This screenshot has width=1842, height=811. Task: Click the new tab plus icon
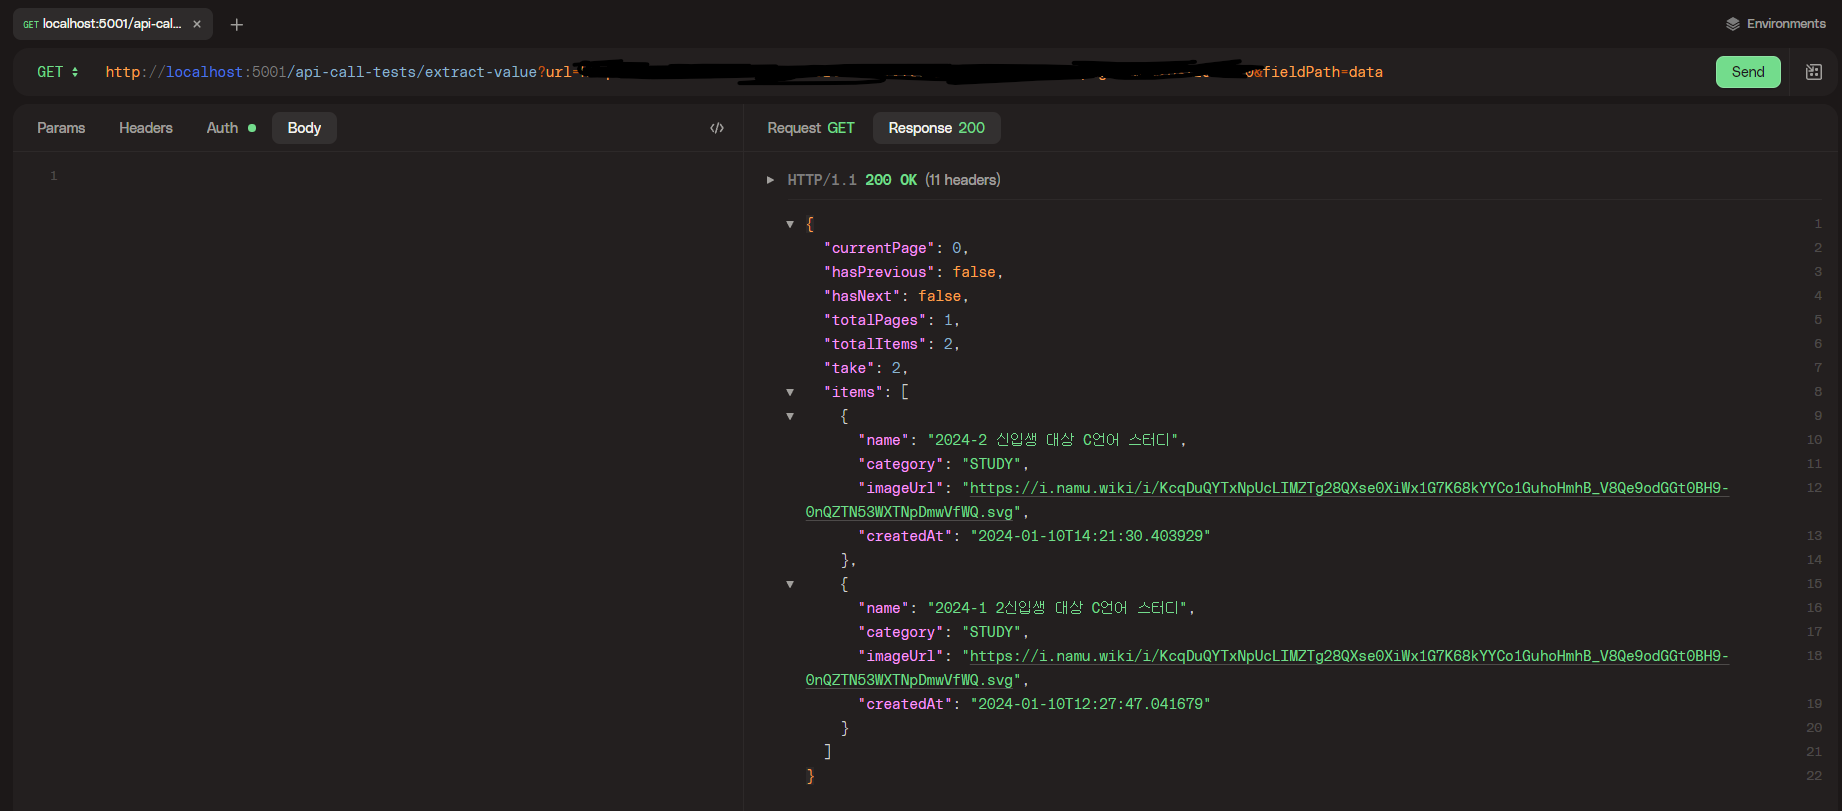point(237,24)
